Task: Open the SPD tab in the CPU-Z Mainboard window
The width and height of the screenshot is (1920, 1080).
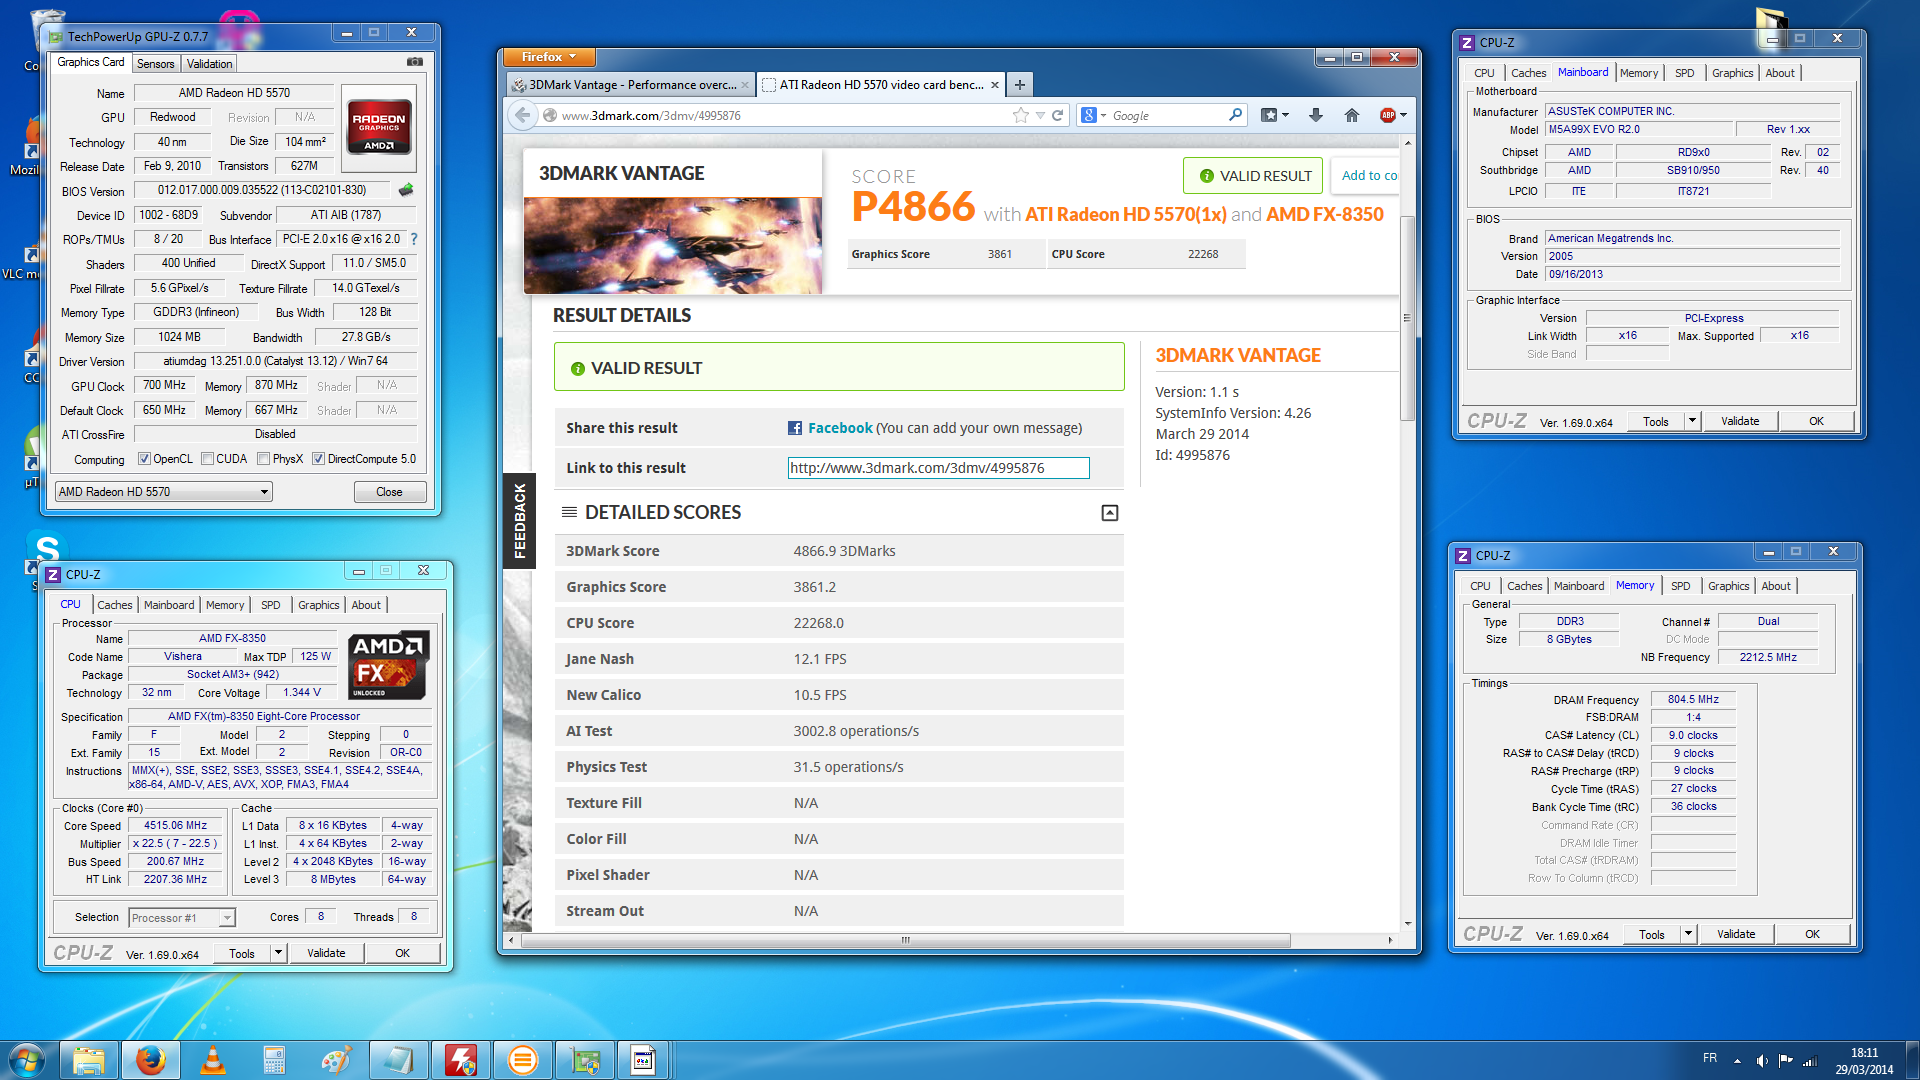Action: coord(1685,73)
